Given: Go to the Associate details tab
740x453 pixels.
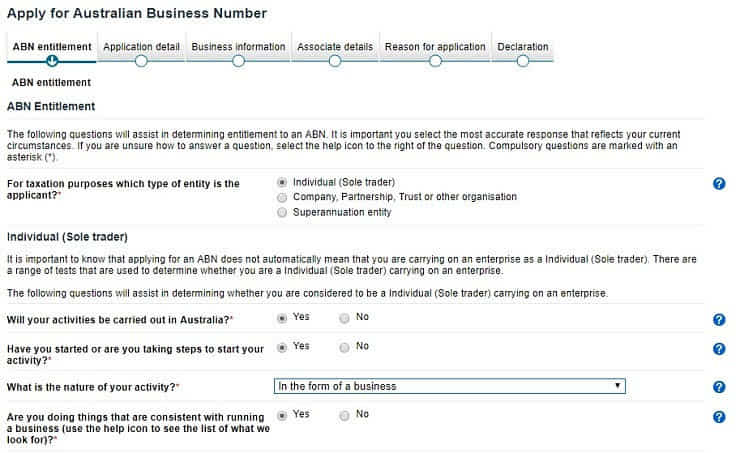Looking at the screenshot, I should click(x=335, y=47).
